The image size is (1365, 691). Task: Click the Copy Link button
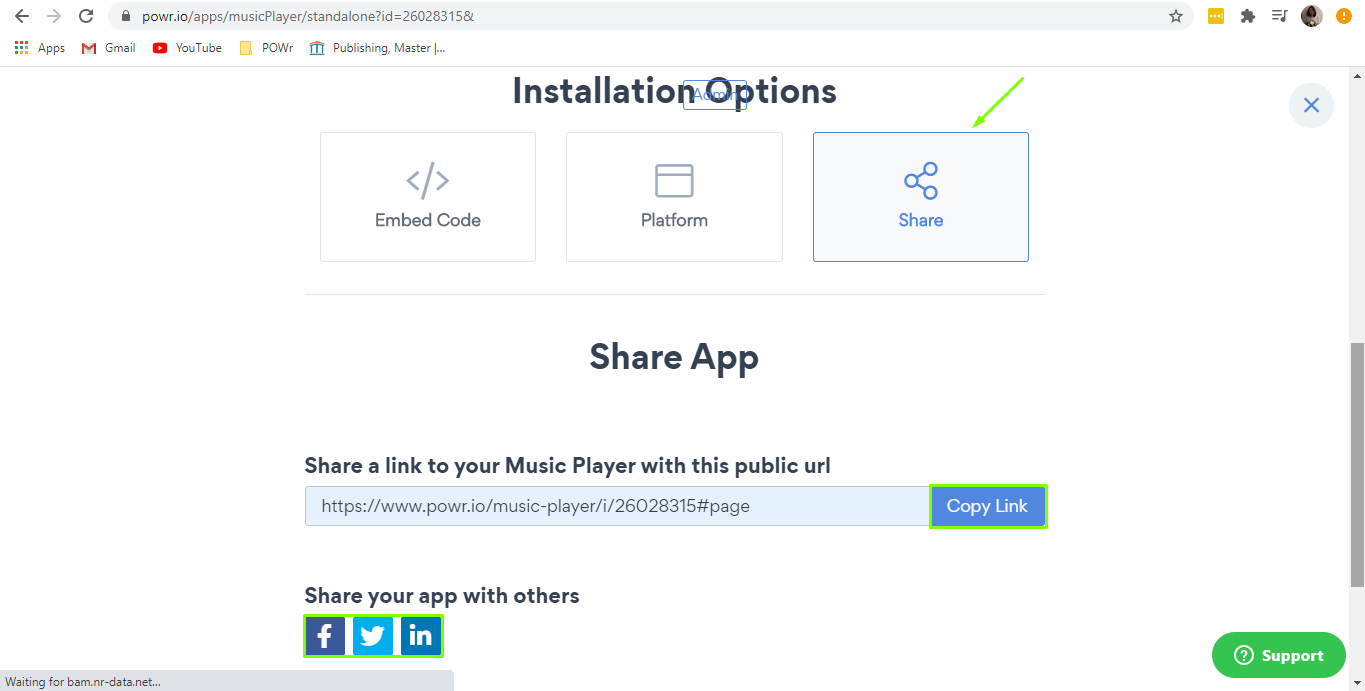pos(988,506)
